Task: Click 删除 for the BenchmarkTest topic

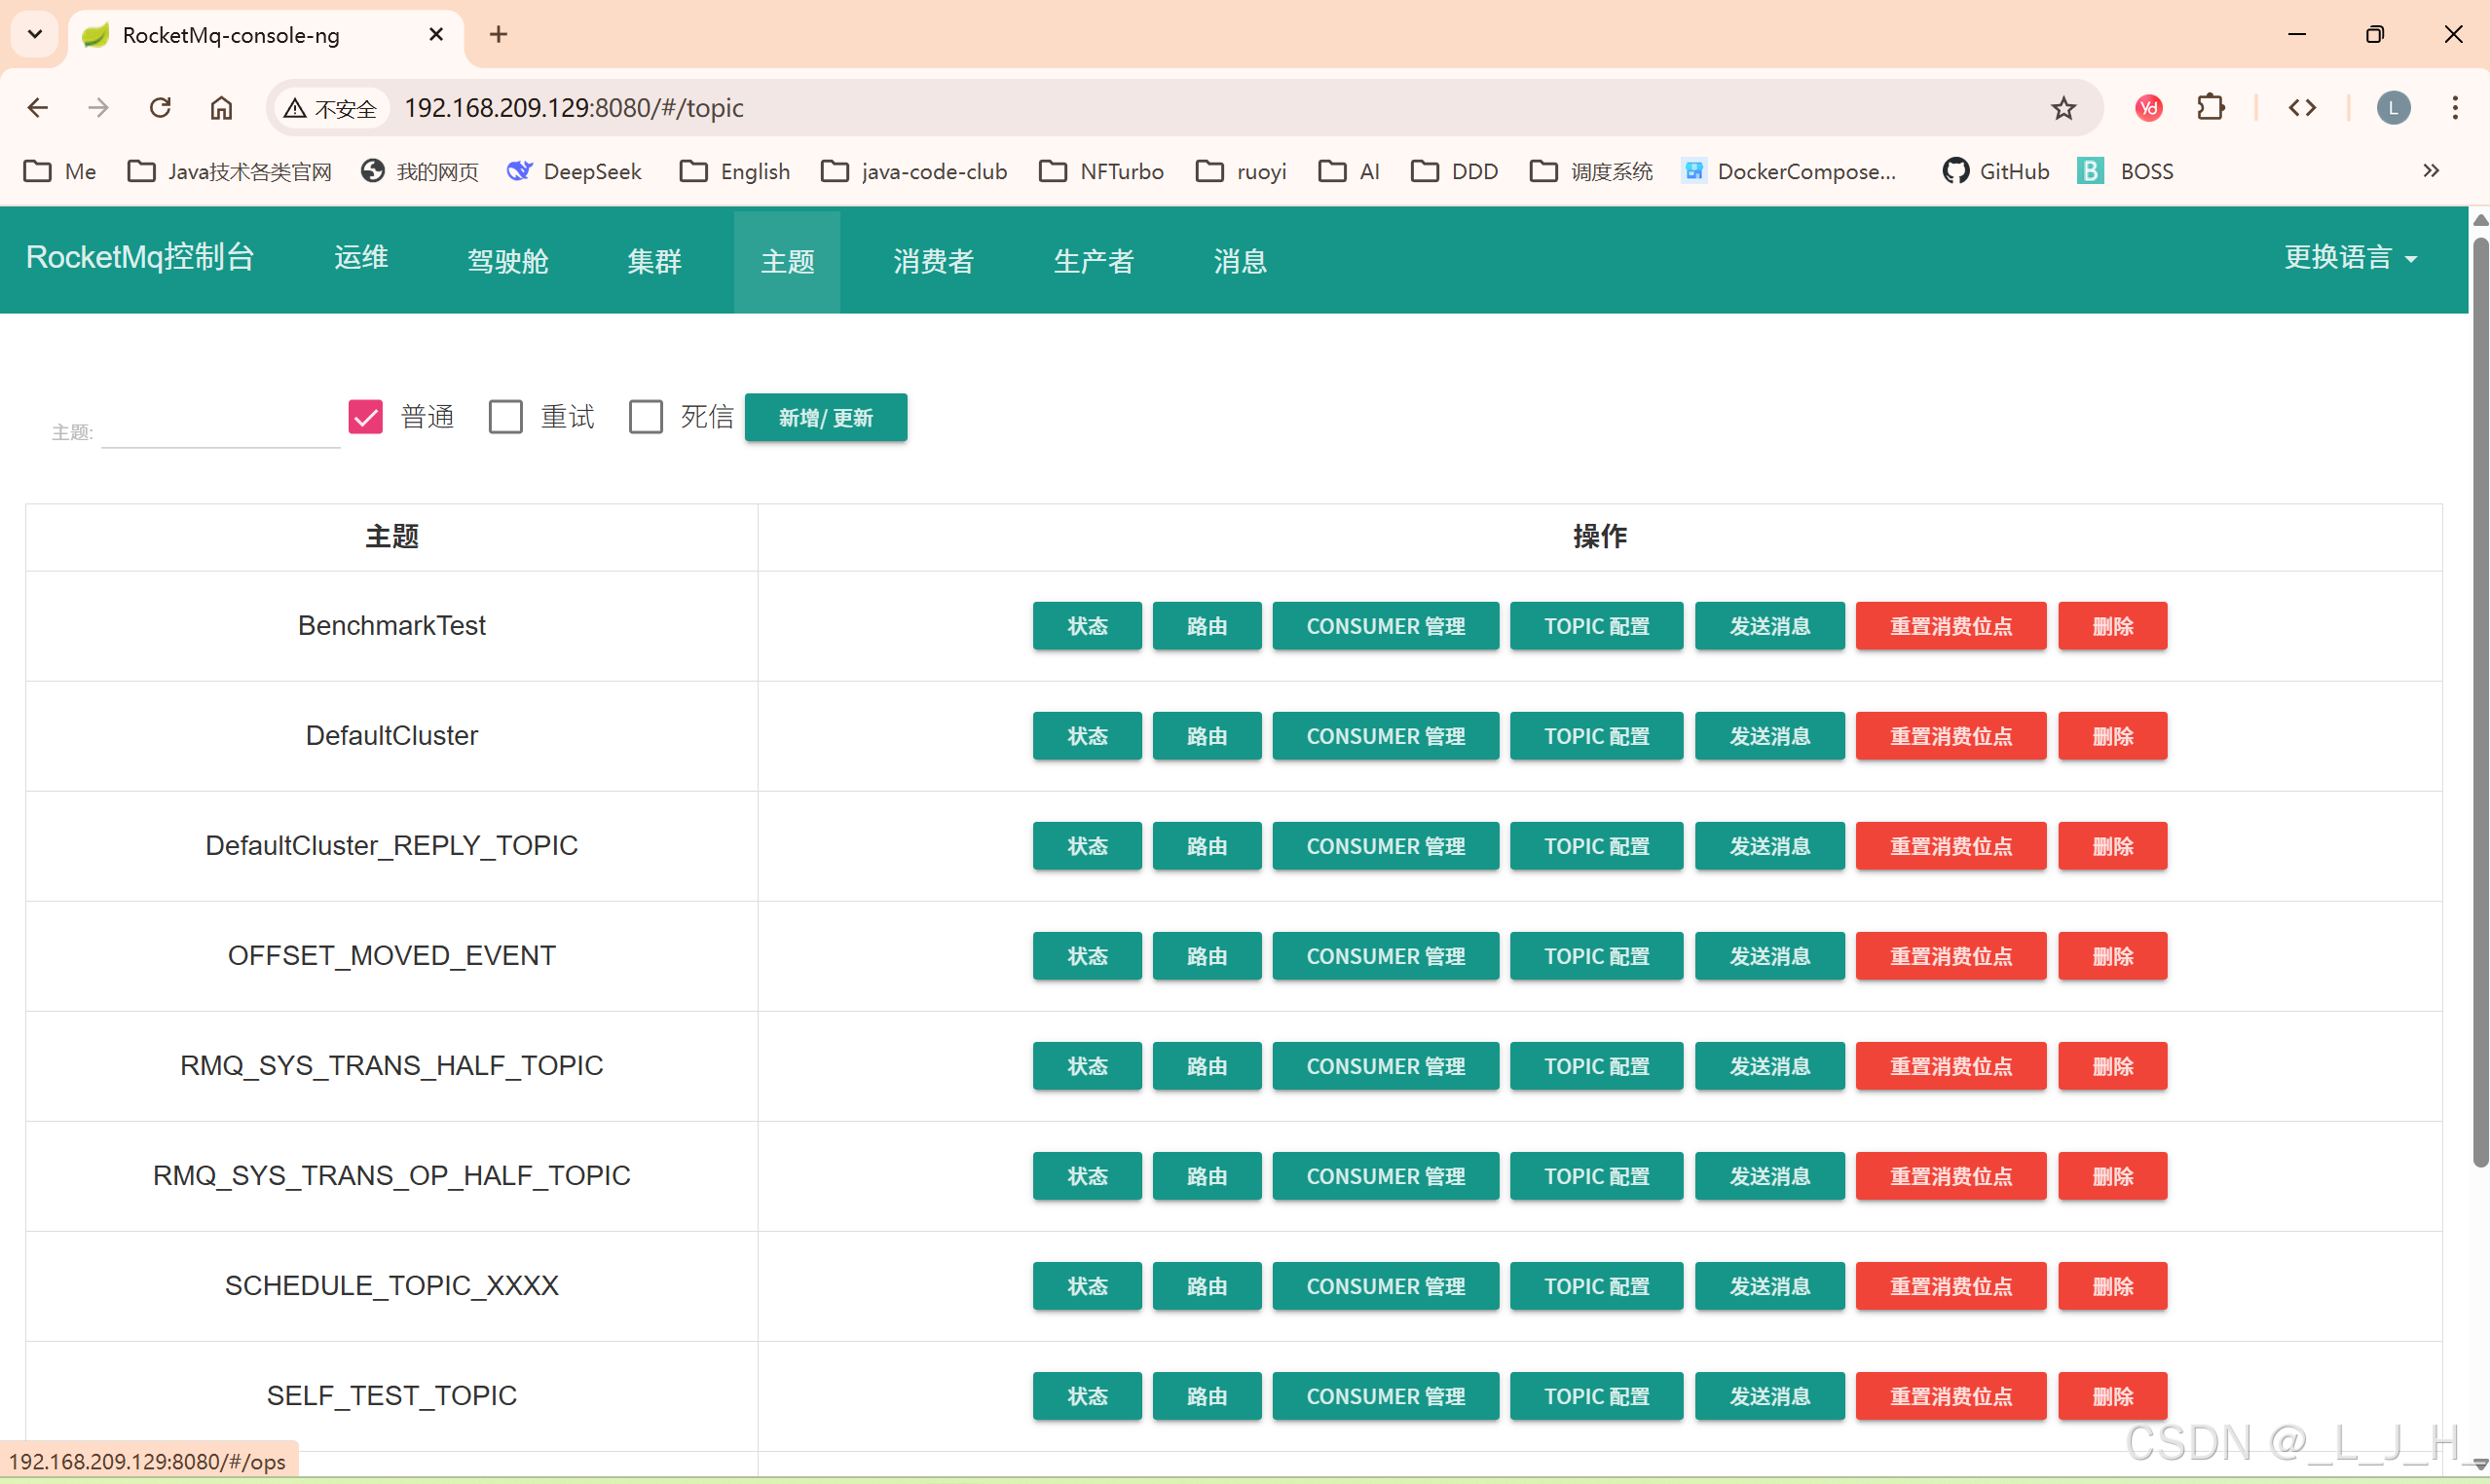Action: click(2112, 626)
